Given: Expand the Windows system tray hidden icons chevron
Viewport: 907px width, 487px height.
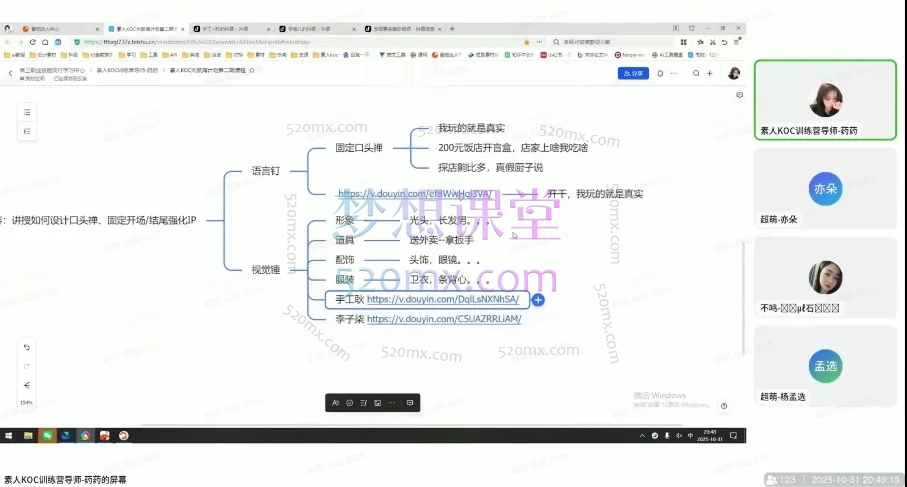Looking at the screenshot, I should (641, 436).
